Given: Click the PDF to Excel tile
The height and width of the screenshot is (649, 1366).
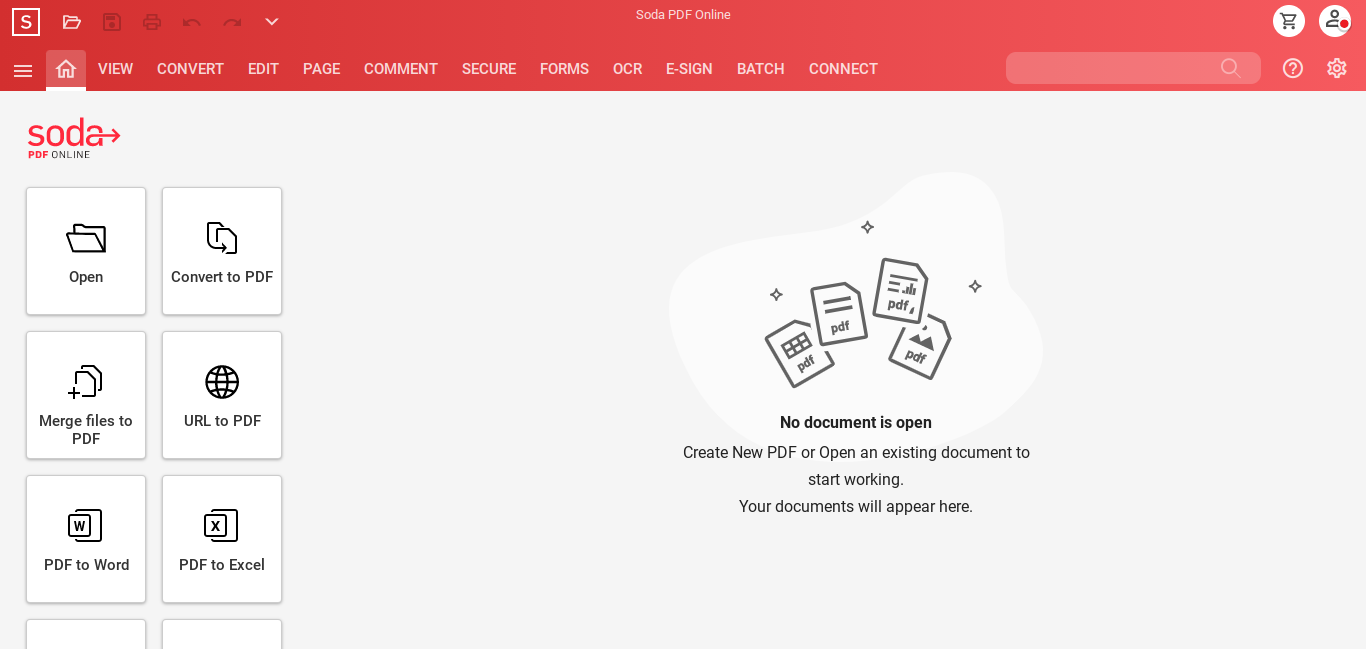Looking at the screenshot, I should (x=222, y=539).
